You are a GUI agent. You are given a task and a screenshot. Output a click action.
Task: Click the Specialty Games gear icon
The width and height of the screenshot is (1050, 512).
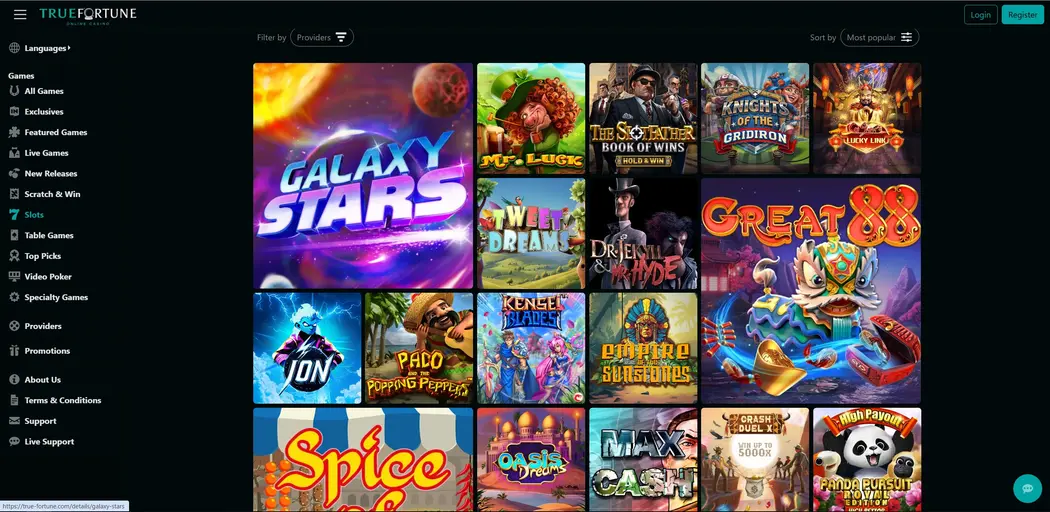[14, 297]
